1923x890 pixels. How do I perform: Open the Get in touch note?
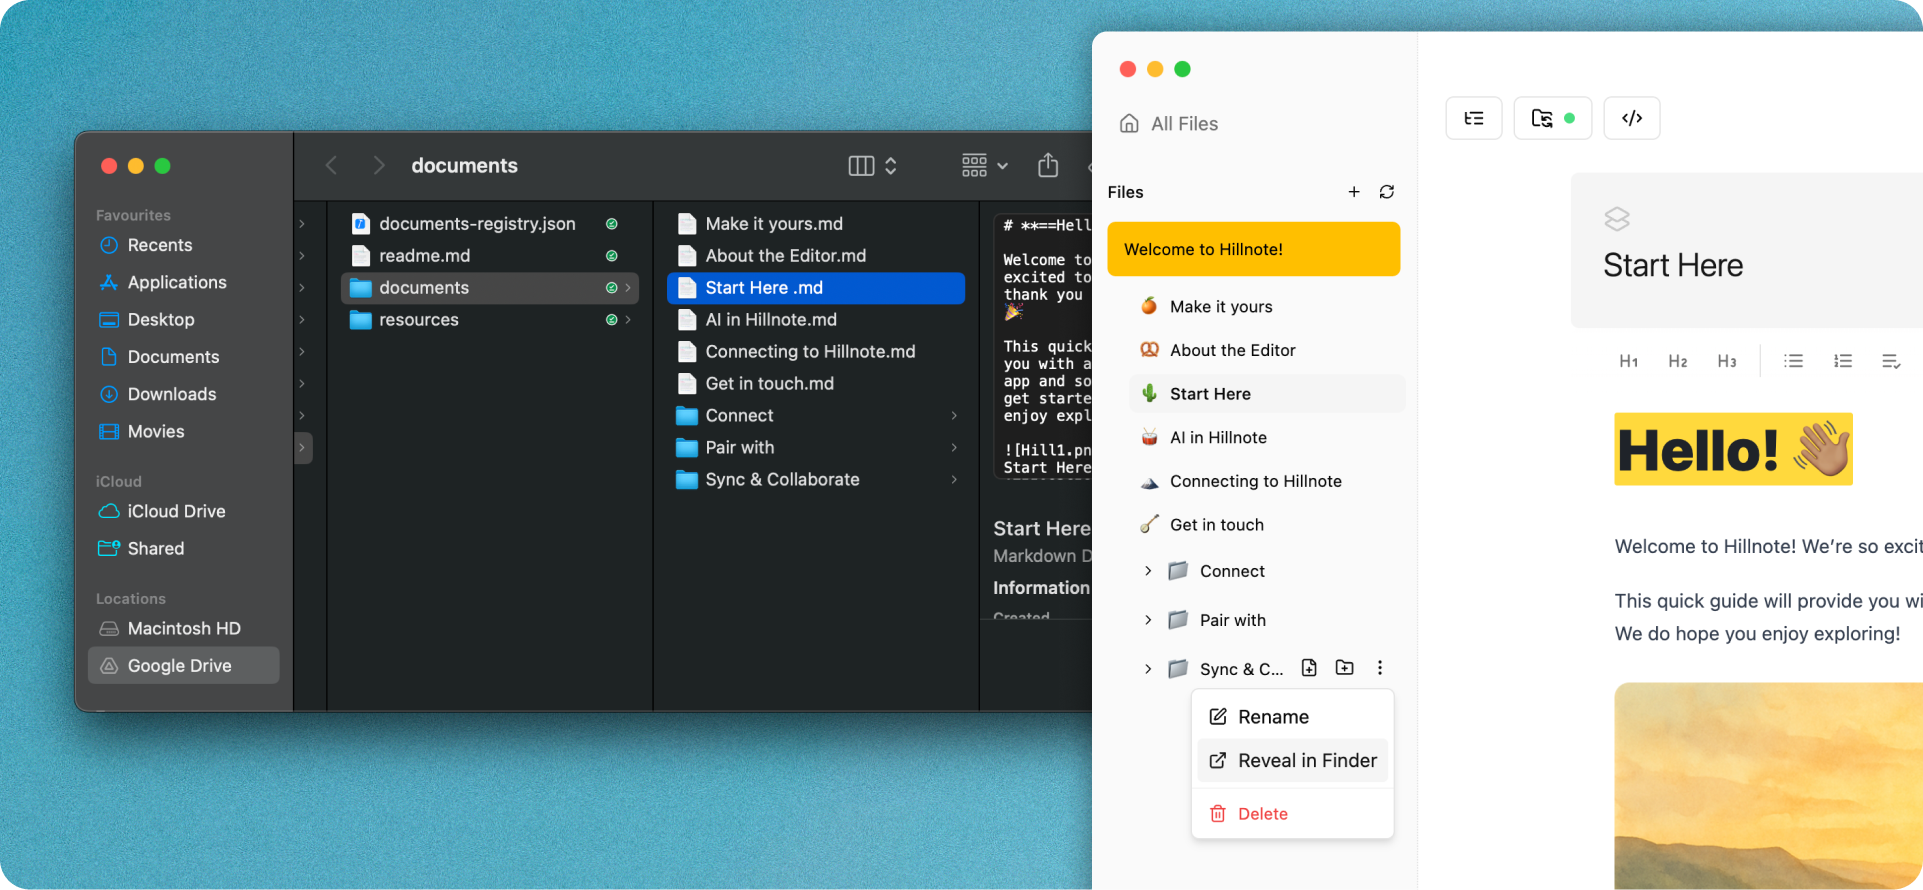click(x=1267, y=525)
